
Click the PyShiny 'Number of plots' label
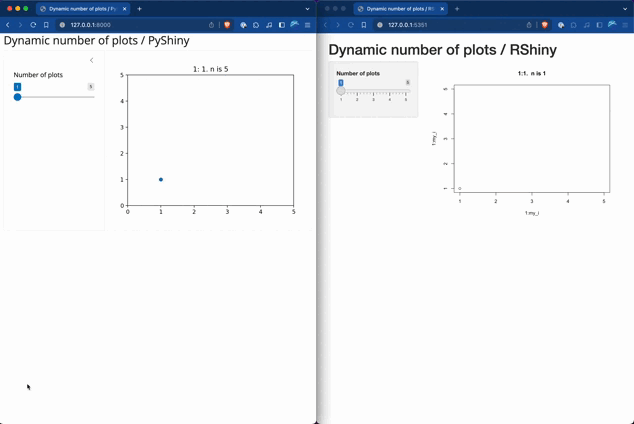(38, 75)
